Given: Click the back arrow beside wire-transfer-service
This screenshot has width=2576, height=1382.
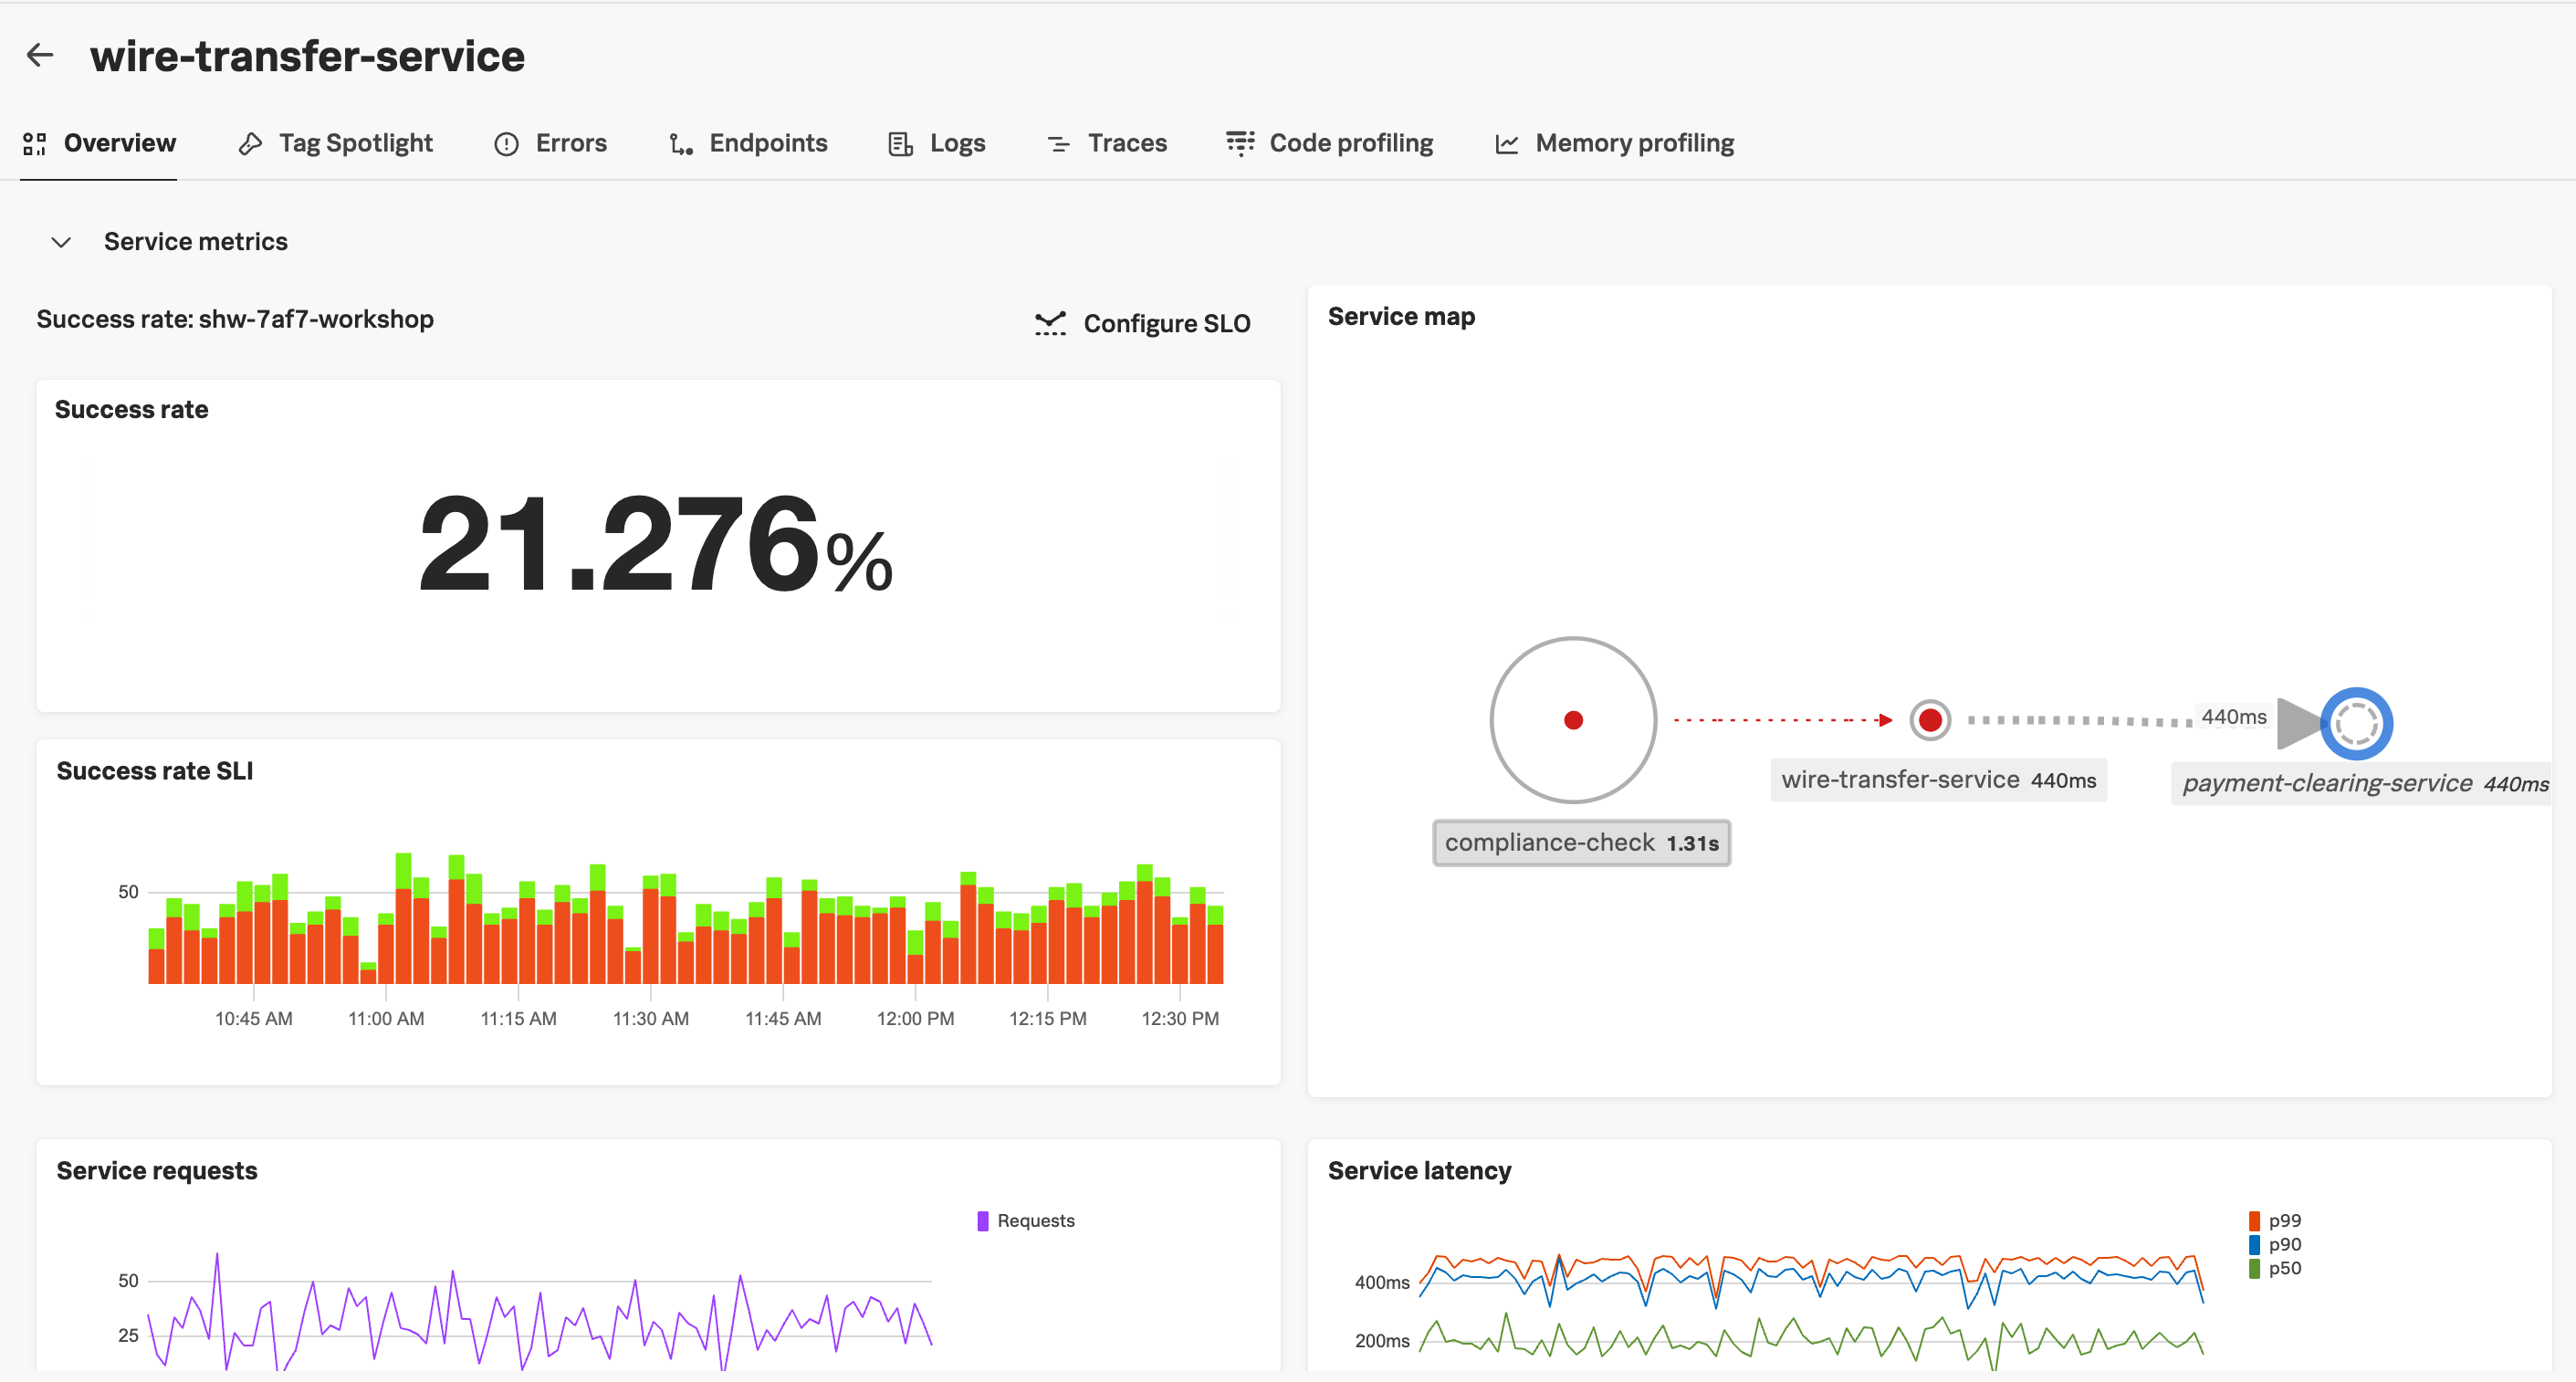Looking at the screenshot, I should pos(40,55).
